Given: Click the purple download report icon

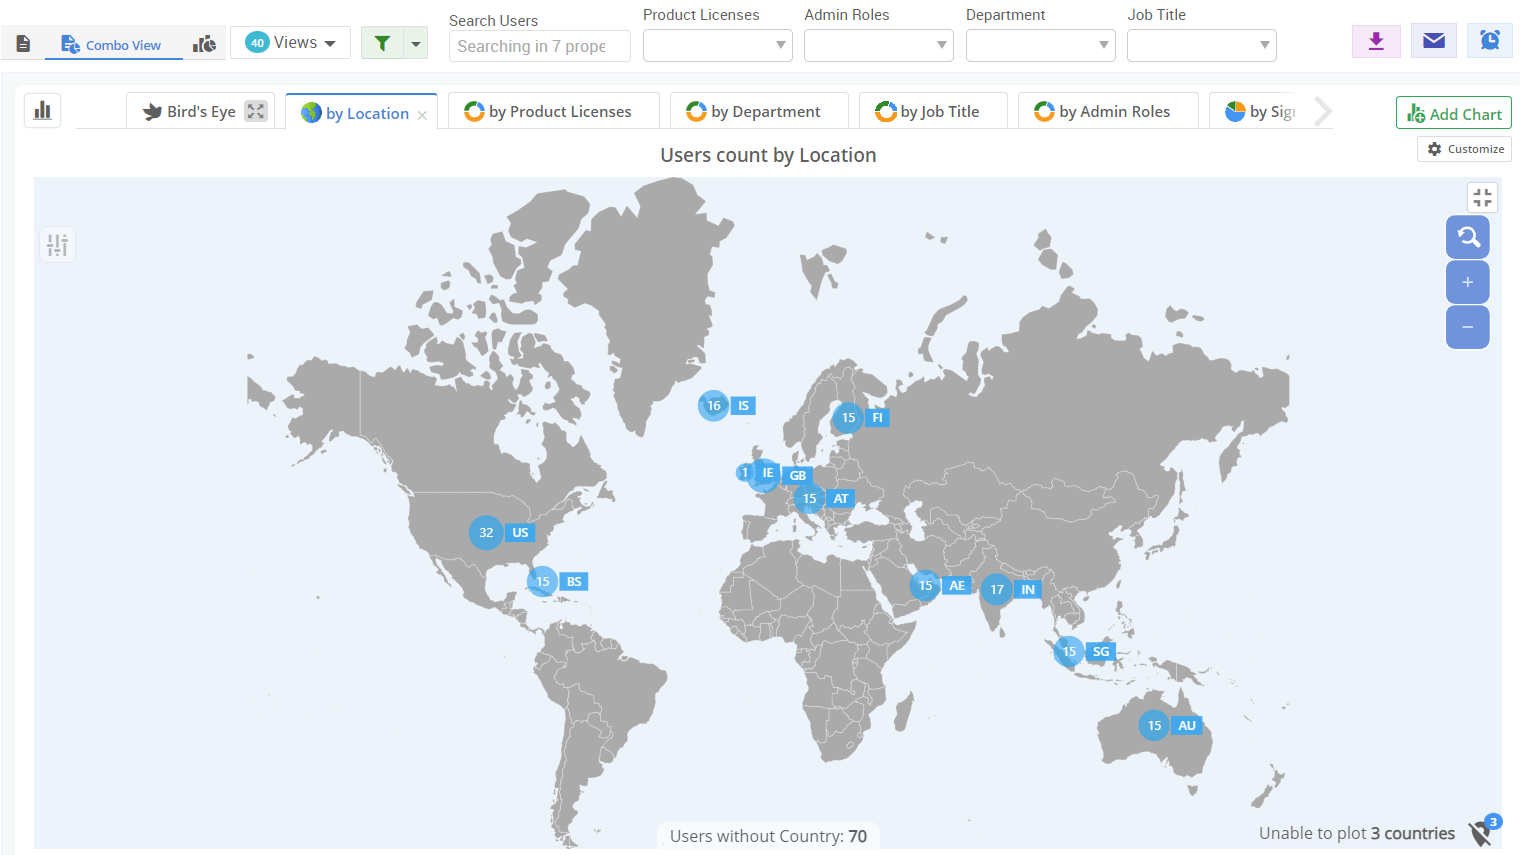Looking at the screenshot, I should click(x=1376, y=40).
